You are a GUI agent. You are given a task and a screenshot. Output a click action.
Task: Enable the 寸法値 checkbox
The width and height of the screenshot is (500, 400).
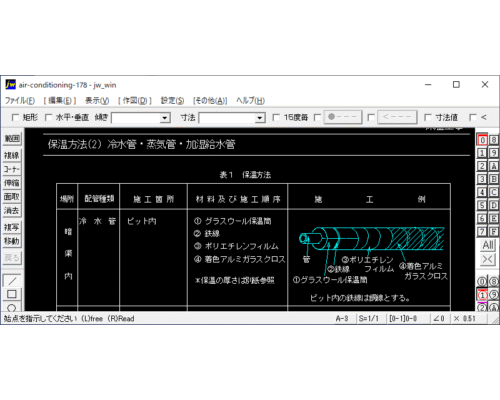coord(428,118)
